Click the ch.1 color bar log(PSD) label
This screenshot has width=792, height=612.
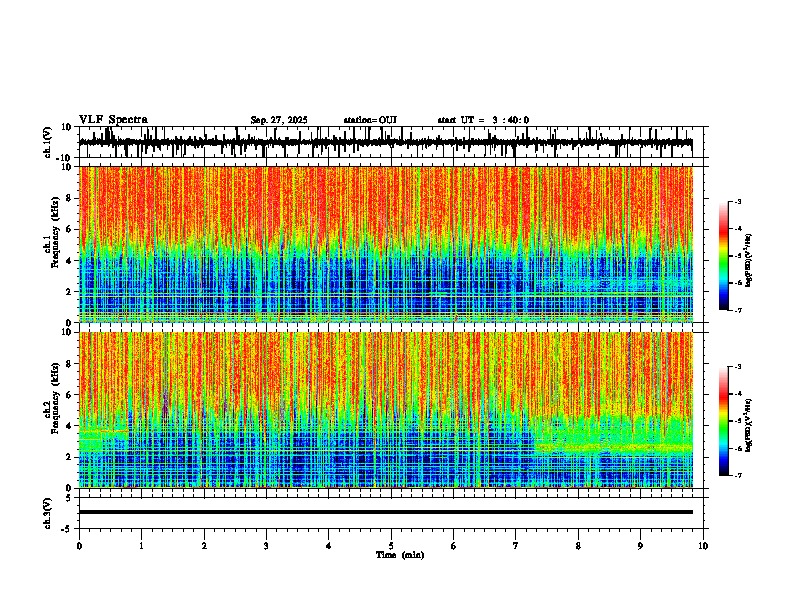click(x=748, y=261)
